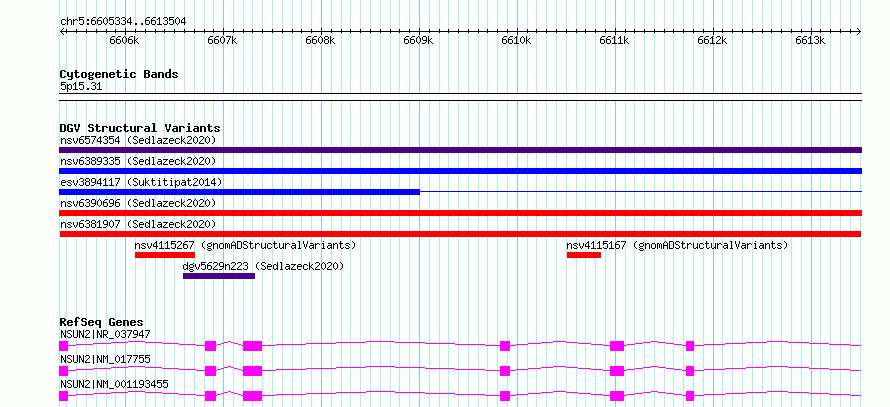
Task: Click the 6608k ruler tick label
Action: (x=321, y=41)
